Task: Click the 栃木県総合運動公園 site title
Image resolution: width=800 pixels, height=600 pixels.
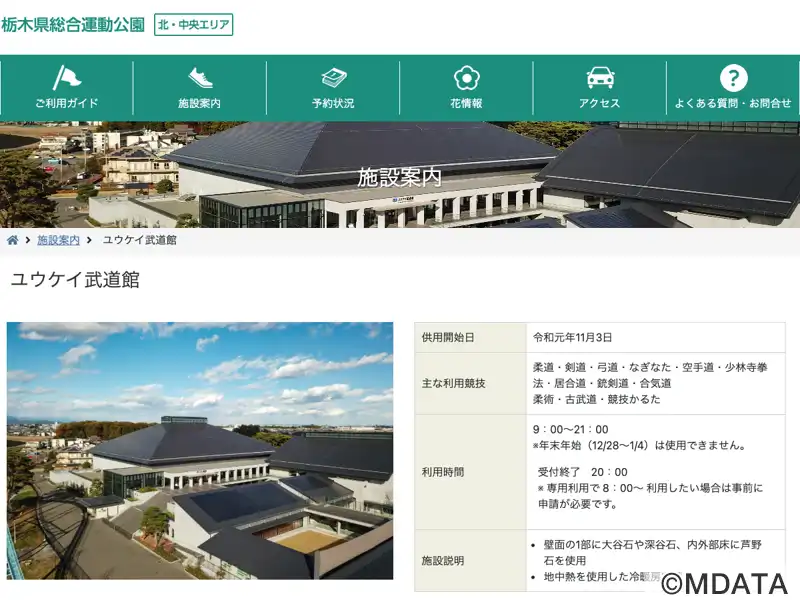Action: (73, 24)
